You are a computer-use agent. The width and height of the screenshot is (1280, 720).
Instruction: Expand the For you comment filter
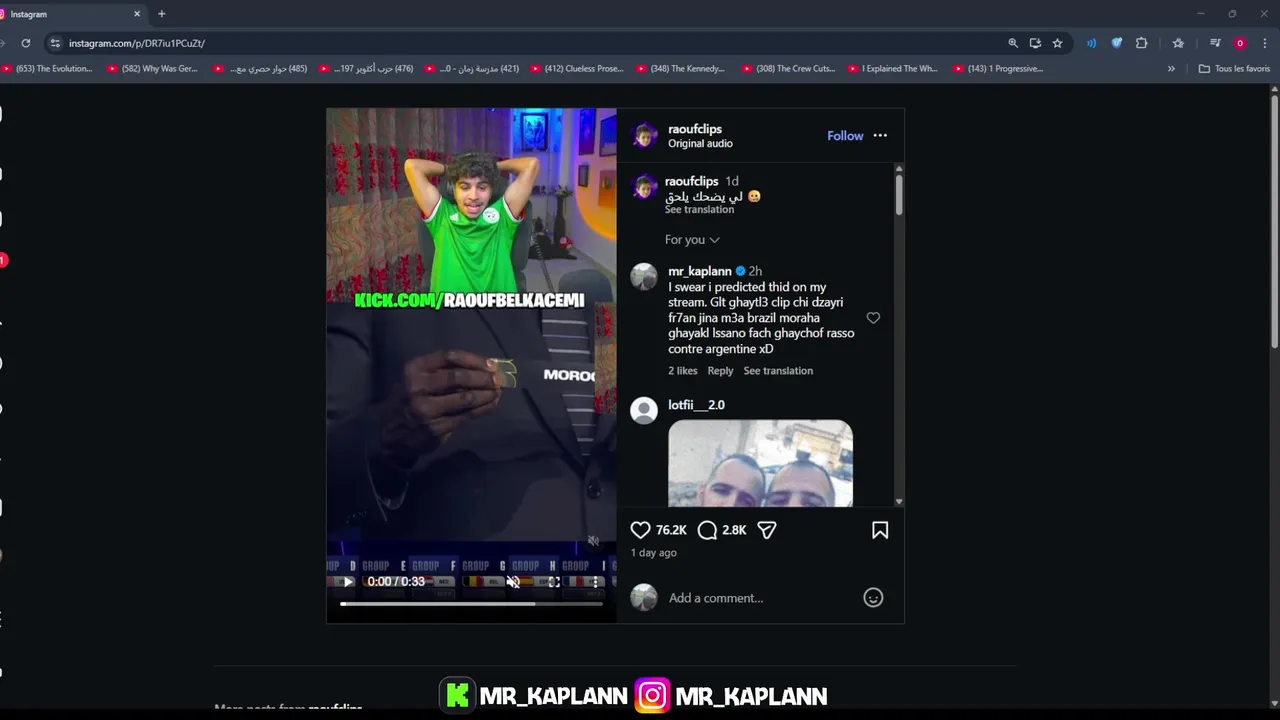(x=692, y=240)
